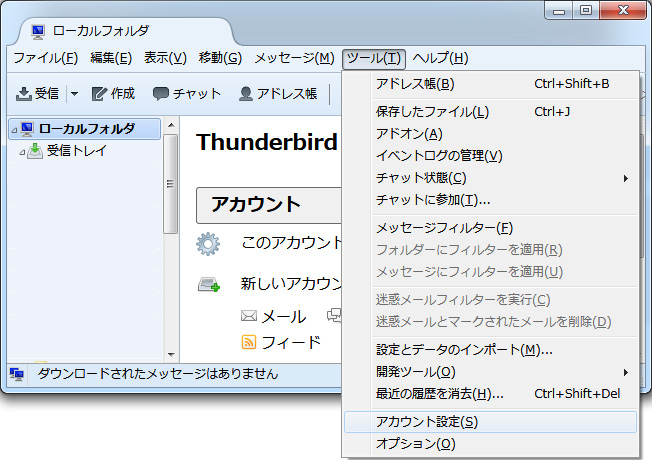Open アドオン(A) from the Tools menu

pyautogui.click(x=491, y=134)
